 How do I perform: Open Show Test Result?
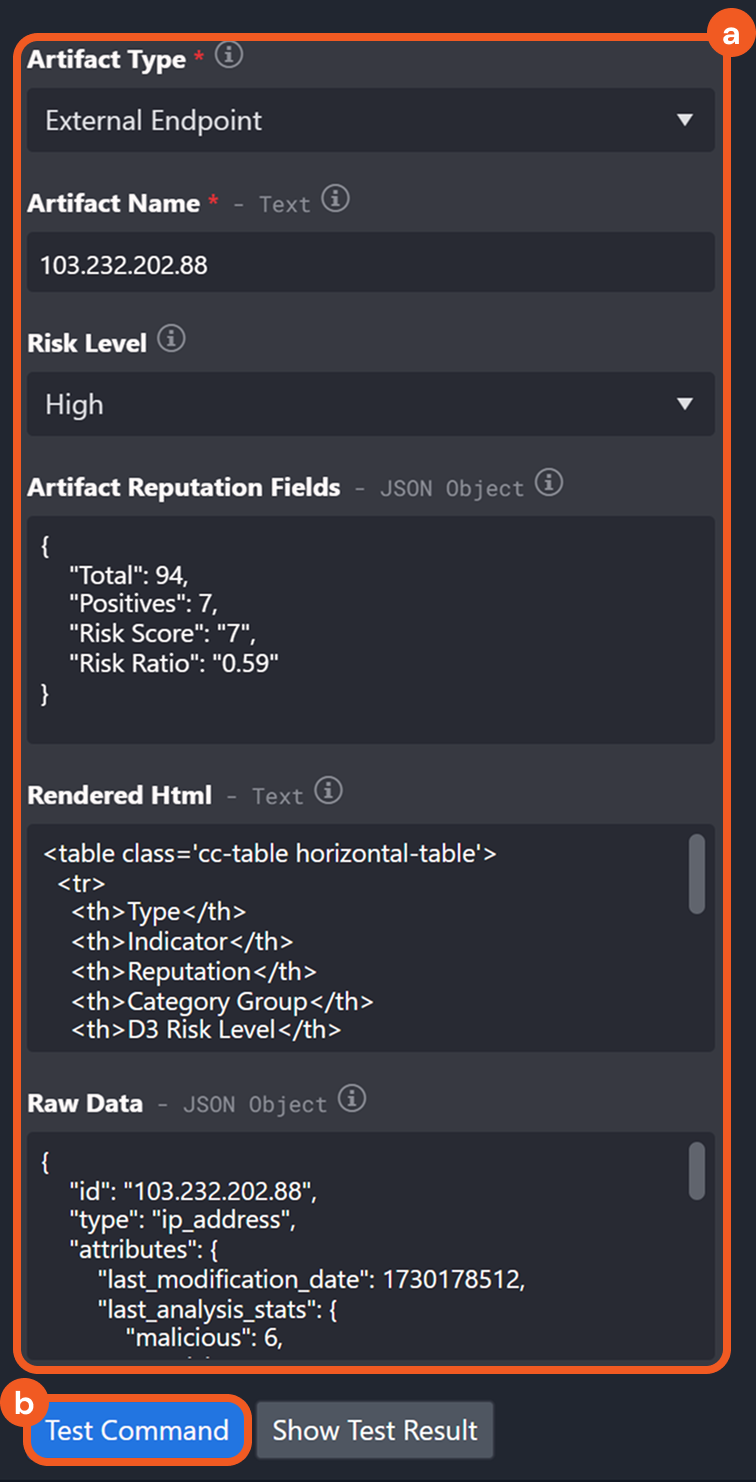(375, 1430)
